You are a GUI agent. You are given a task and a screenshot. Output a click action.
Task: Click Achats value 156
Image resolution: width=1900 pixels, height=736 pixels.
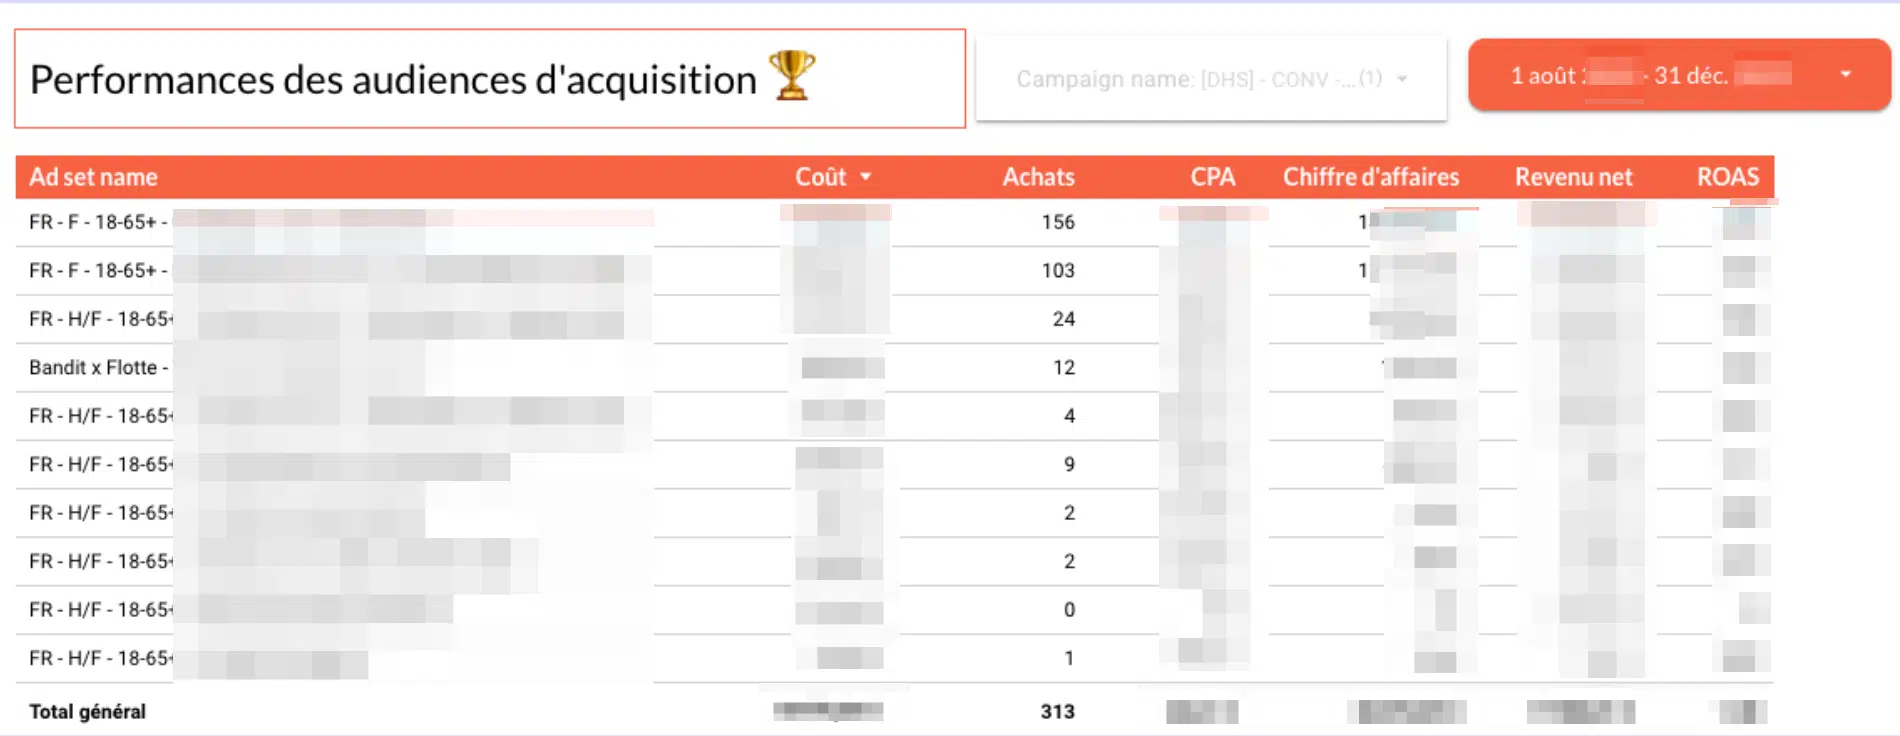click(1058, 222)
